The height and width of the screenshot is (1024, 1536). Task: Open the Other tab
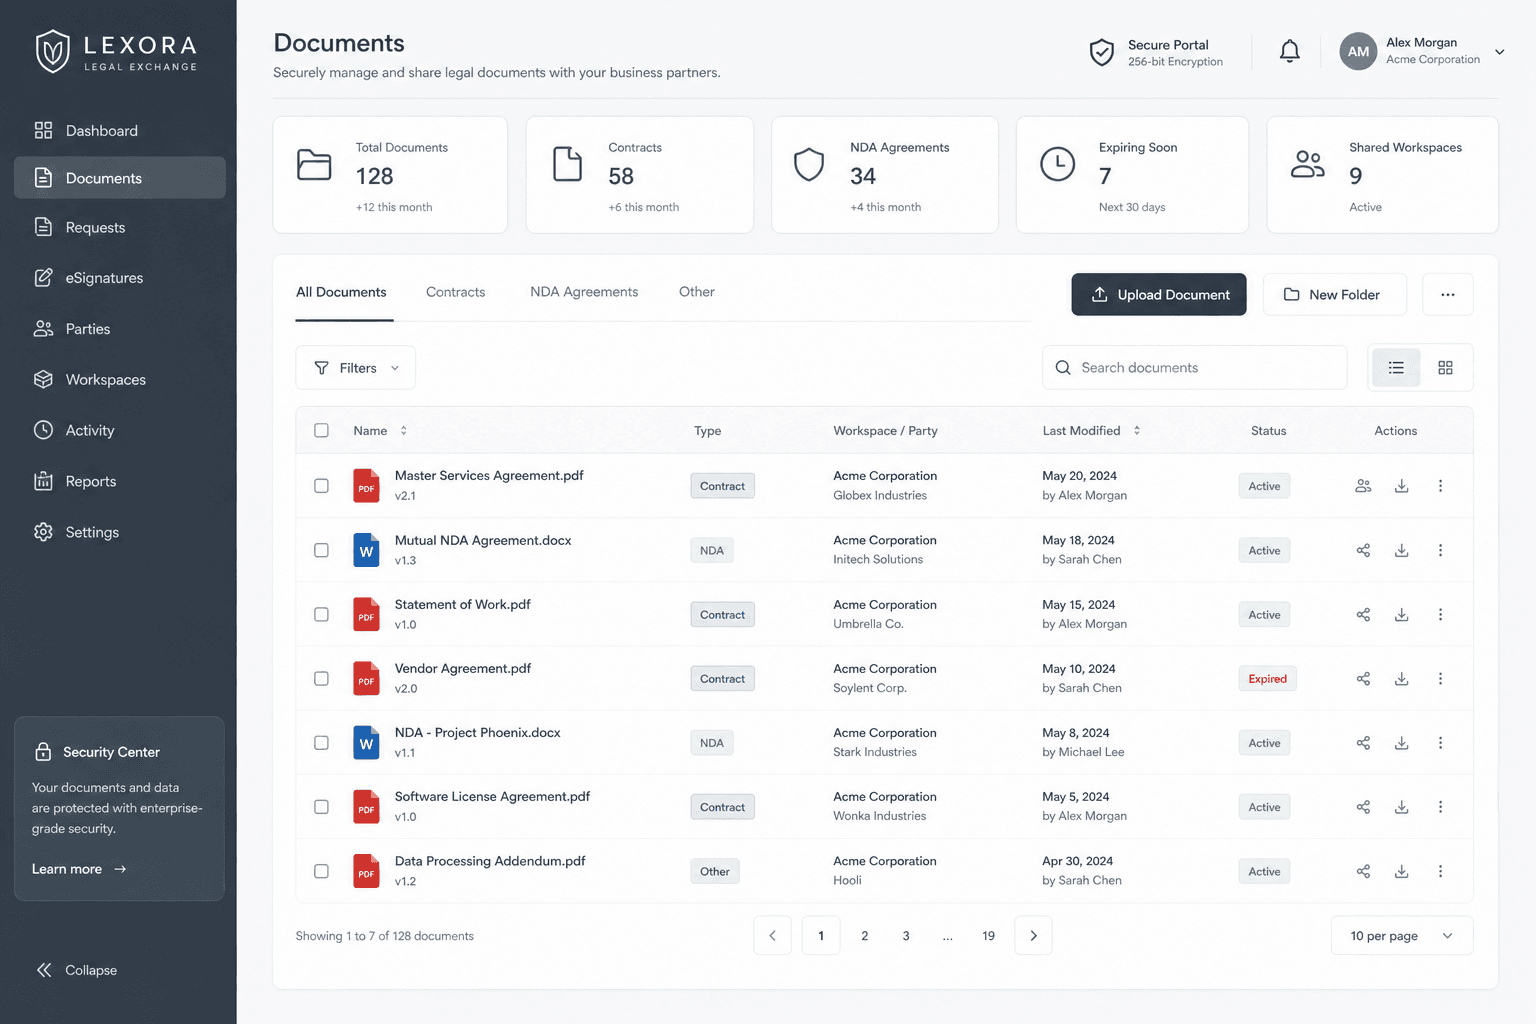pos(697,292)
